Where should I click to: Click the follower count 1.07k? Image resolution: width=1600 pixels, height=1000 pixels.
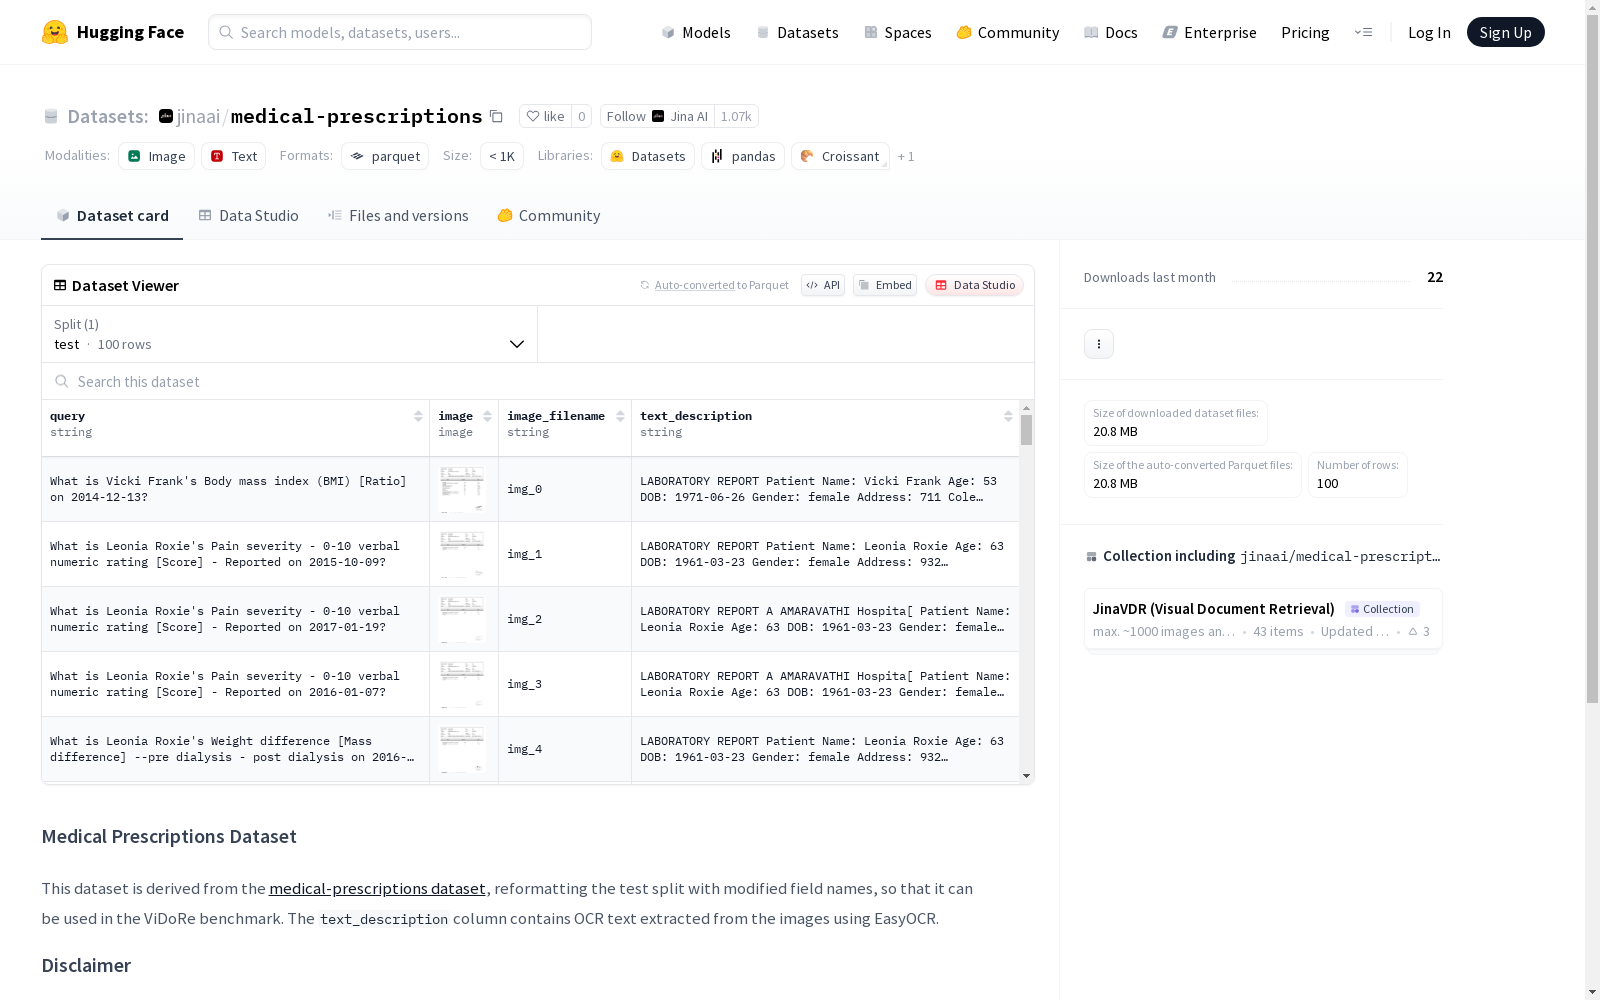(736, 116)
